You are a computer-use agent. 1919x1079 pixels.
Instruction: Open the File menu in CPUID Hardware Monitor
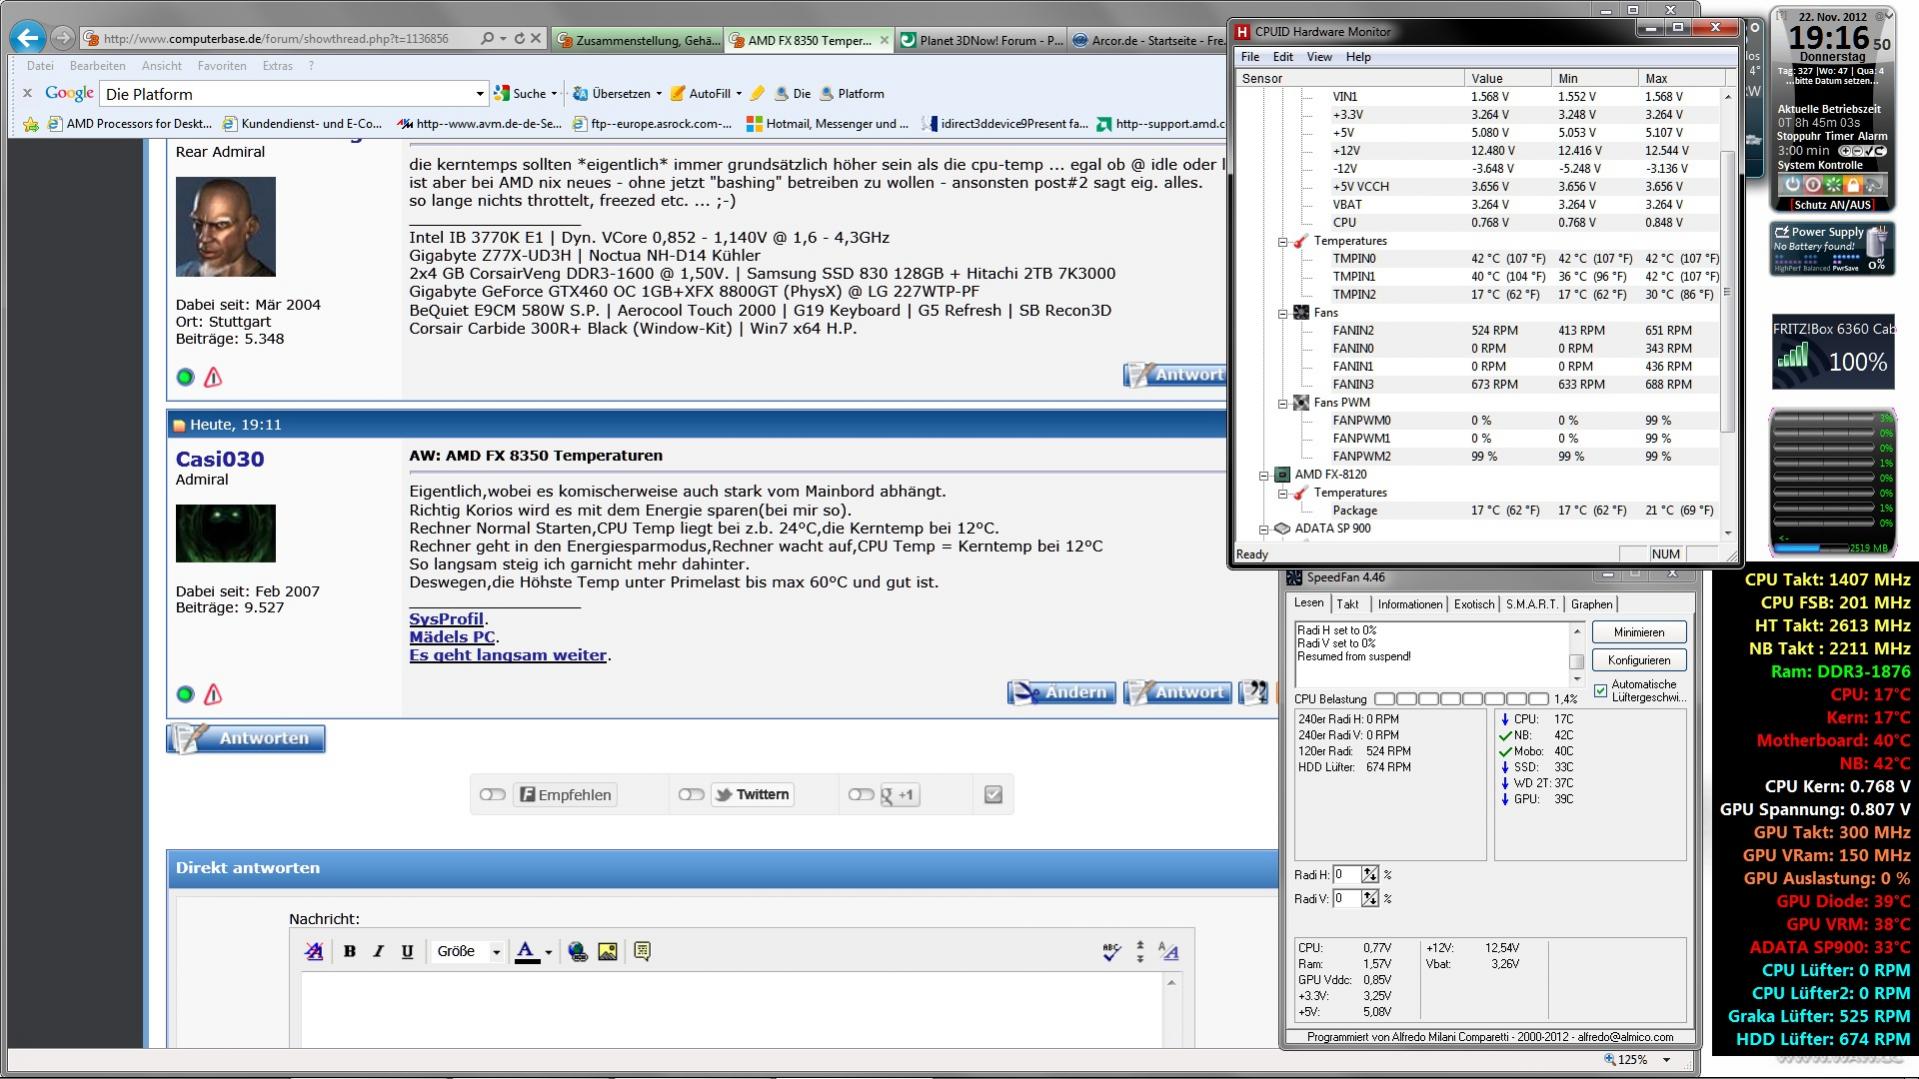click(x=1250, y=57)
